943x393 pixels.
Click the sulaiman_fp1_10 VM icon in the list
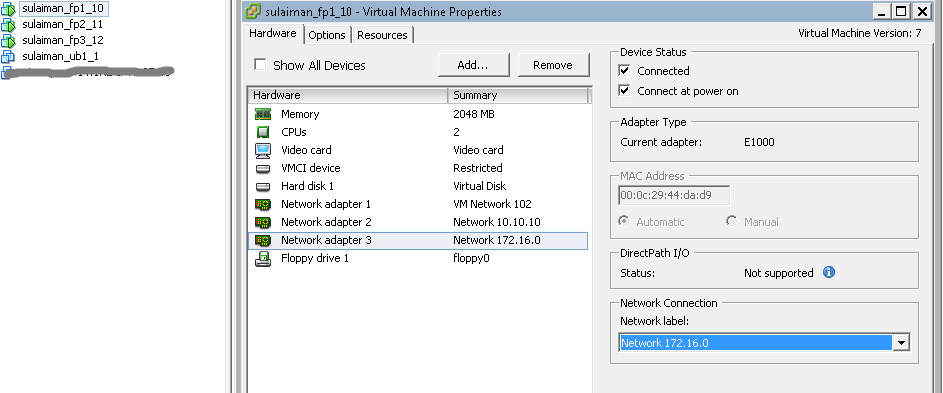tap(8, 9)
